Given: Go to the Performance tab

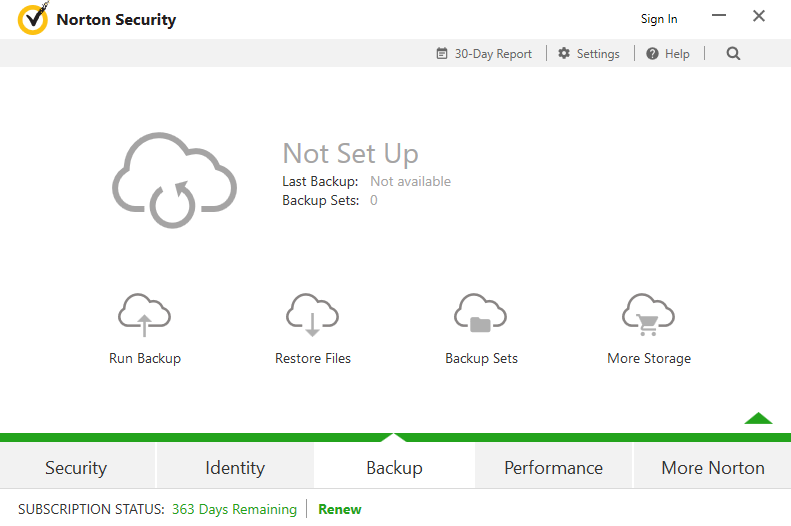Looking at the screenshot, I should pos(553,467).
